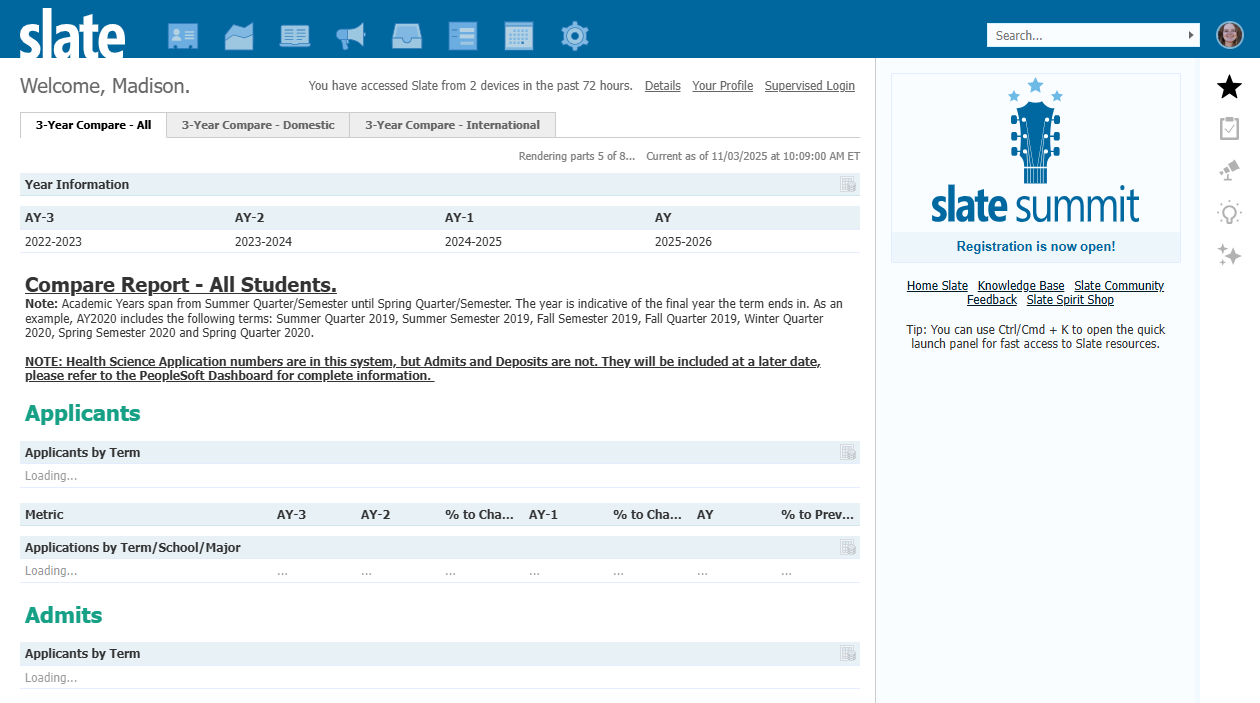The height and width of the screenshot is (703, 1260).
Task: Open the Queries list icon
Action: (x=463, y=37)
